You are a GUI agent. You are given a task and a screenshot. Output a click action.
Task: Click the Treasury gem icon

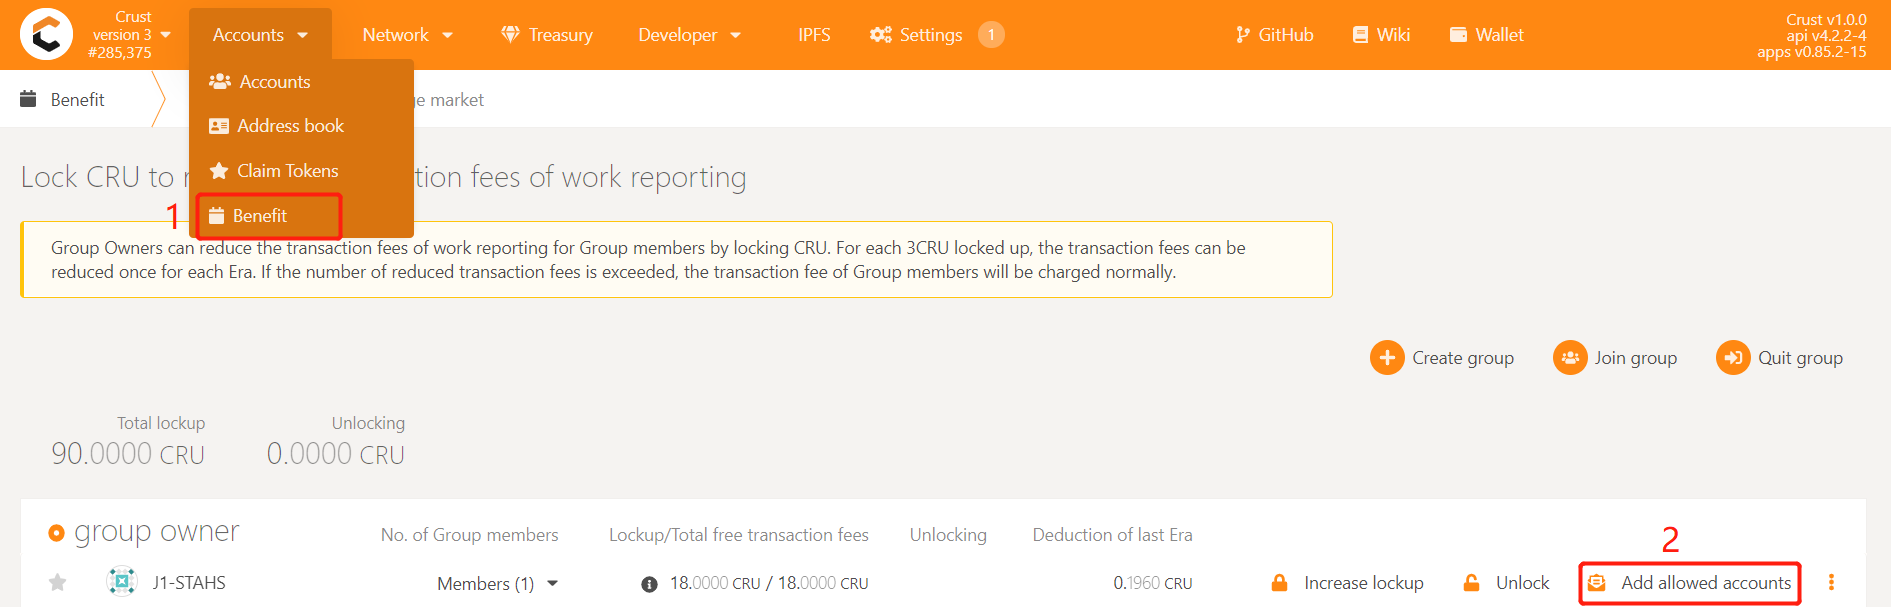click(x=510, y=35)
